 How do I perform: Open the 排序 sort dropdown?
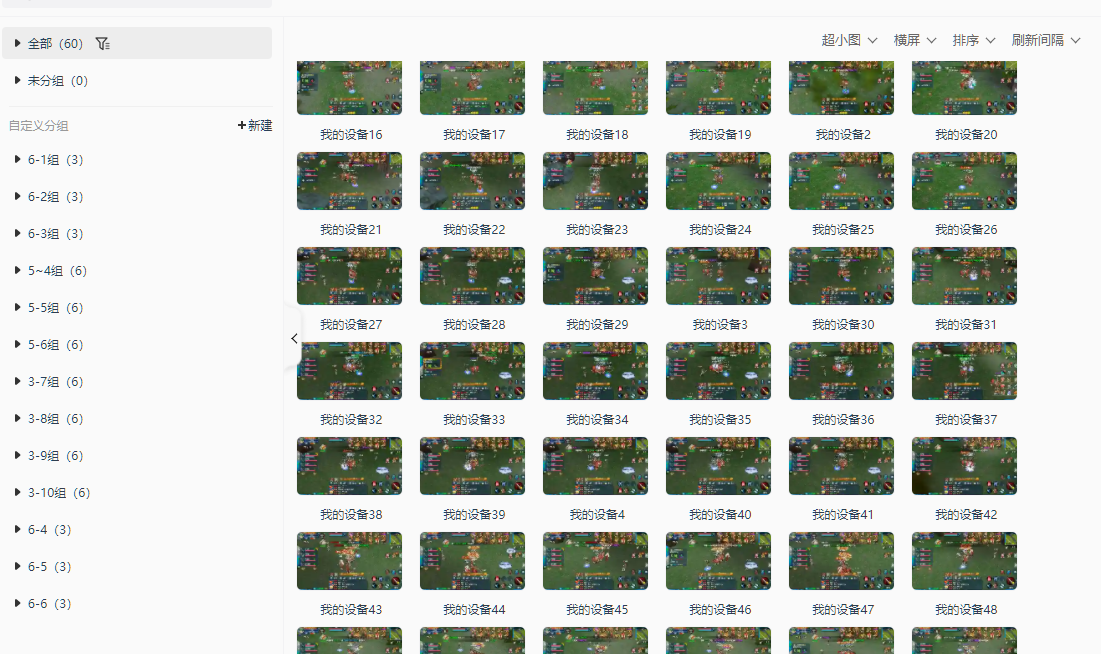[x=974, y=40]
